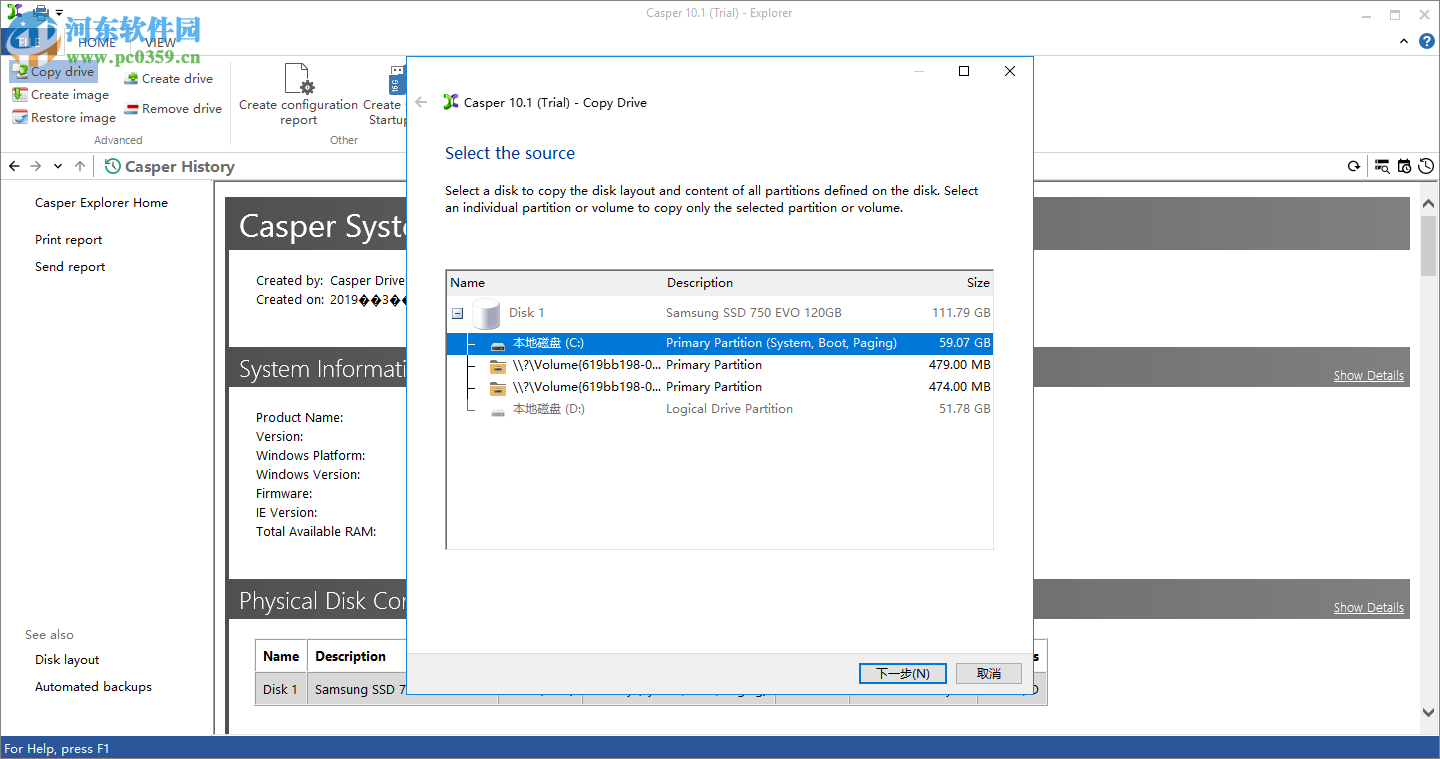Image resolution: width=1440 pixels, height=759 pixels.
Task: Open the scheduled calendar-clock icon
Action: coord(1405,167)
